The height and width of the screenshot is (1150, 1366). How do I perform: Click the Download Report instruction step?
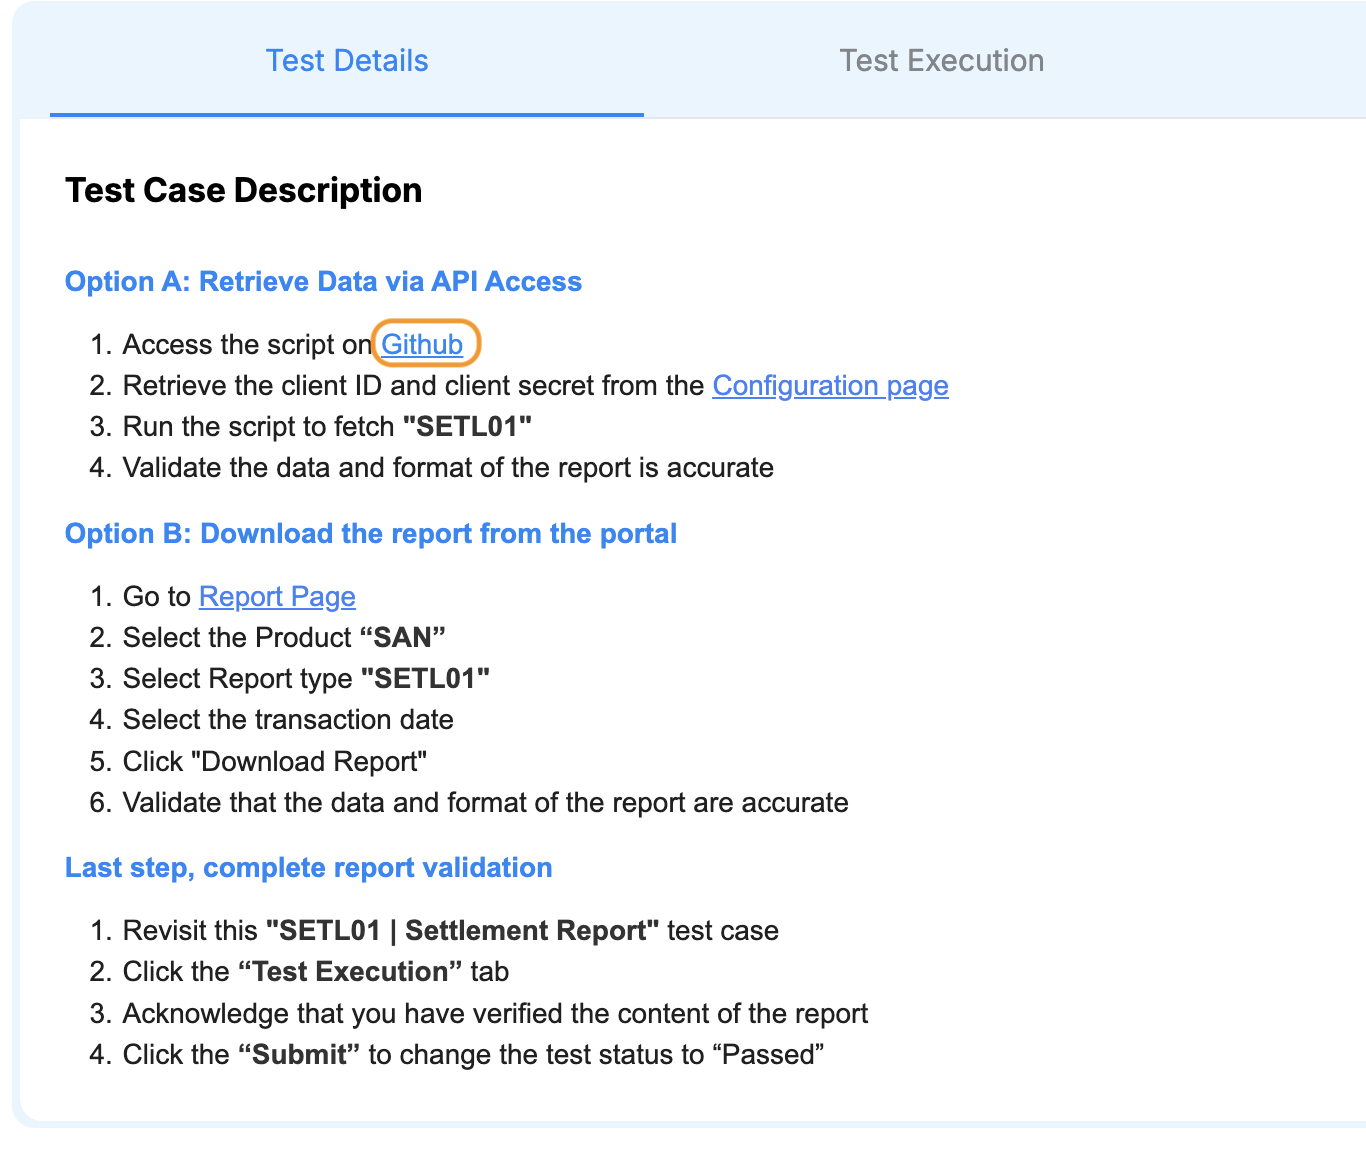pos(274,761)
